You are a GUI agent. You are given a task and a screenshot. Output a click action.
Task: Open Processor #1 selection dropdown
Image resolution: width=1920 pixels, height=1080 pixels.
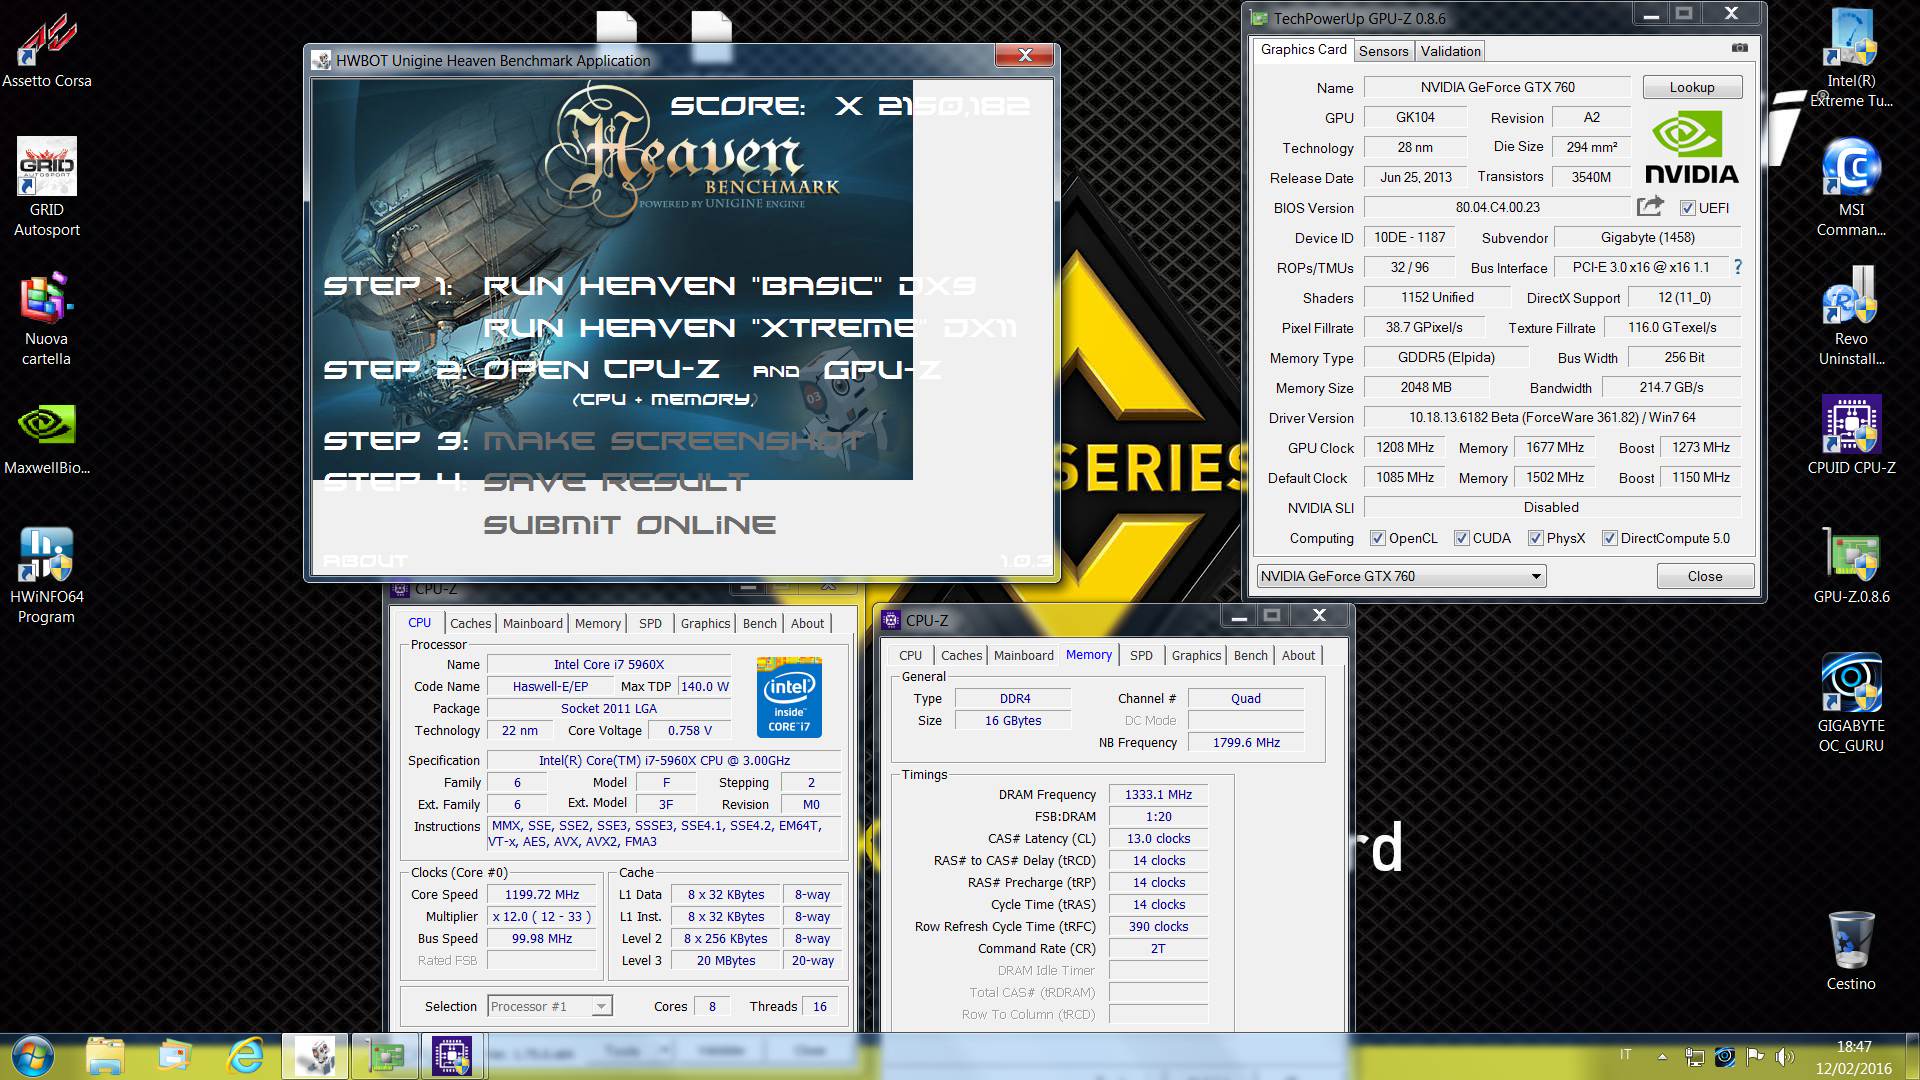pos(550,1006)
